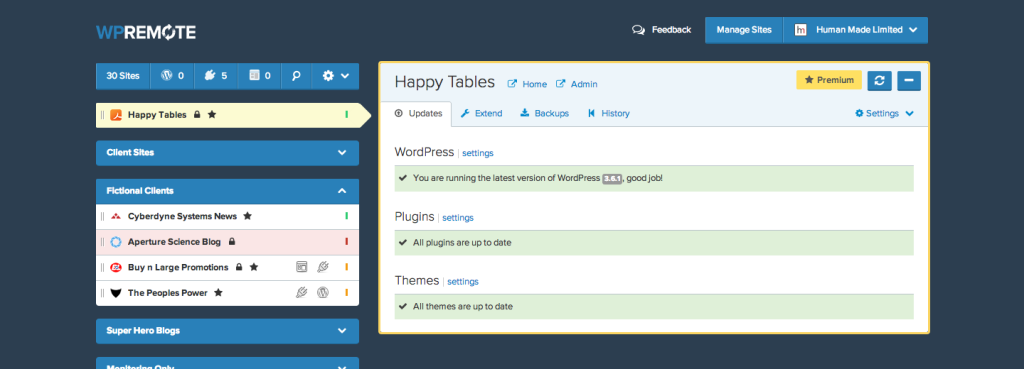This screenshot has width=1024, height=369.
Task: Click the Happy Tables panel heading
Action: point(445,82)
